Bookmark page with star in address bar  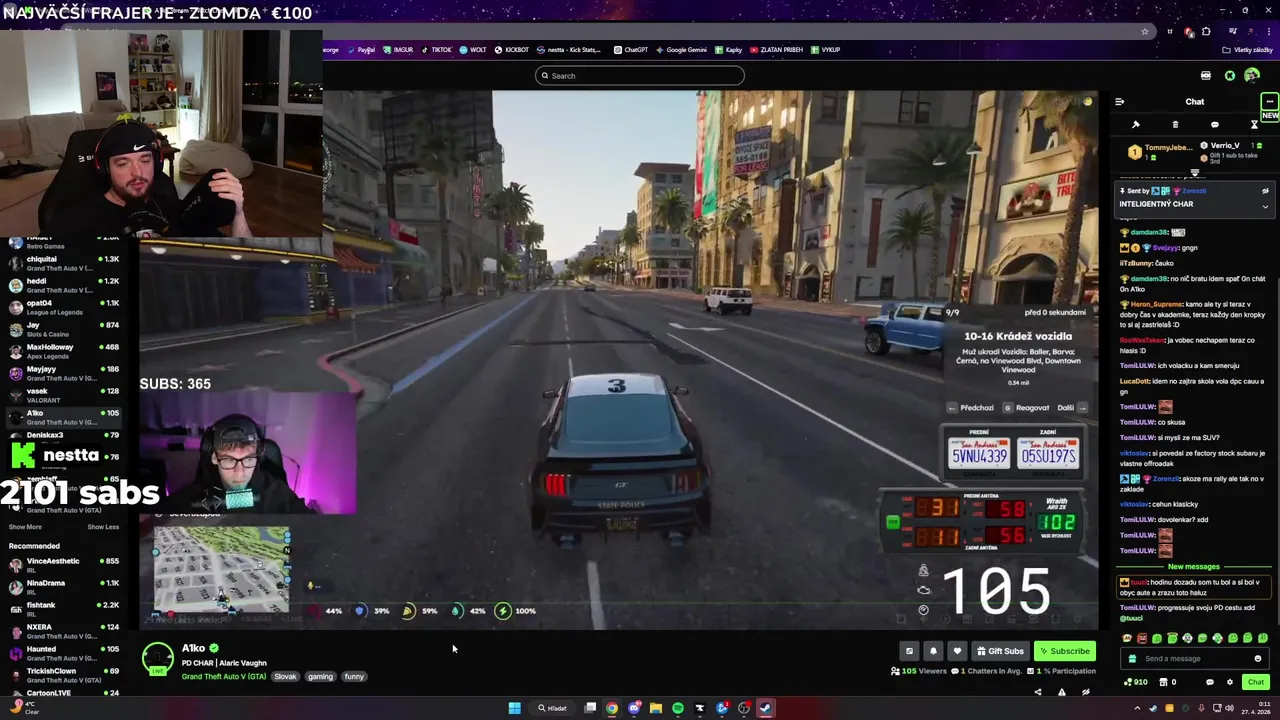(x=1145, y=31)
